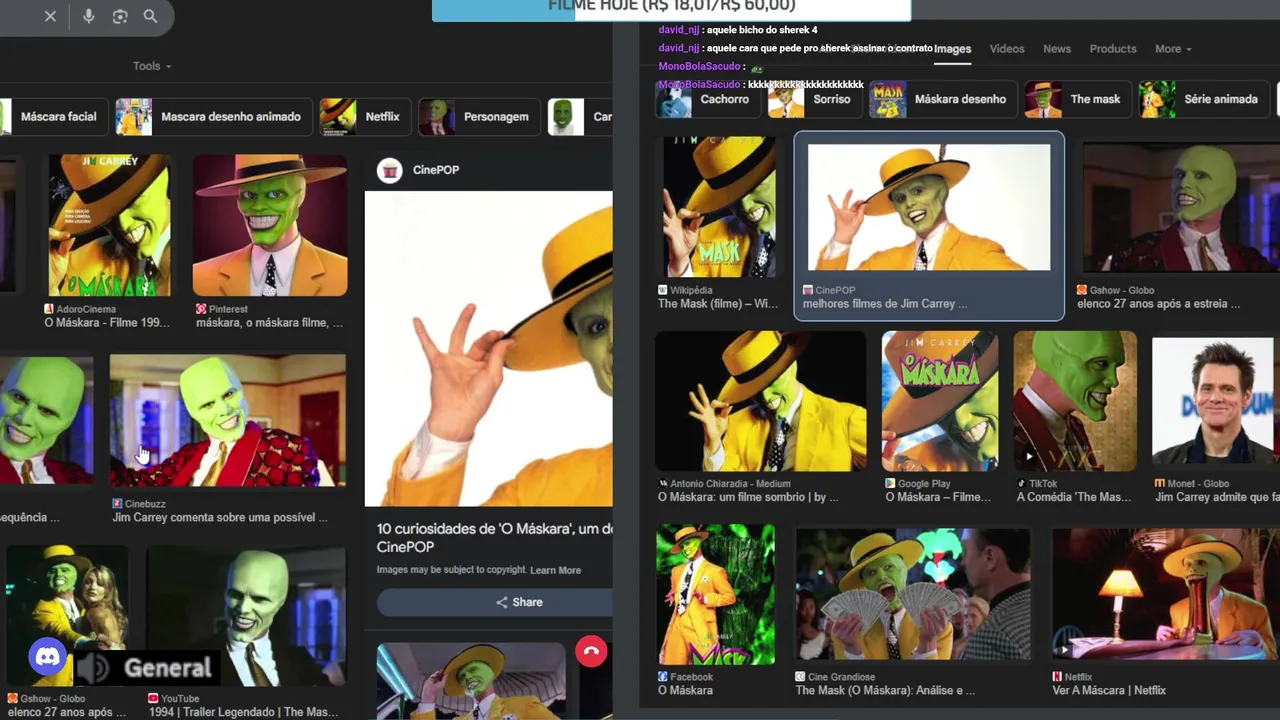
Task: Select the 'Mascara desenho animado' chip
Action: (213, 117)
